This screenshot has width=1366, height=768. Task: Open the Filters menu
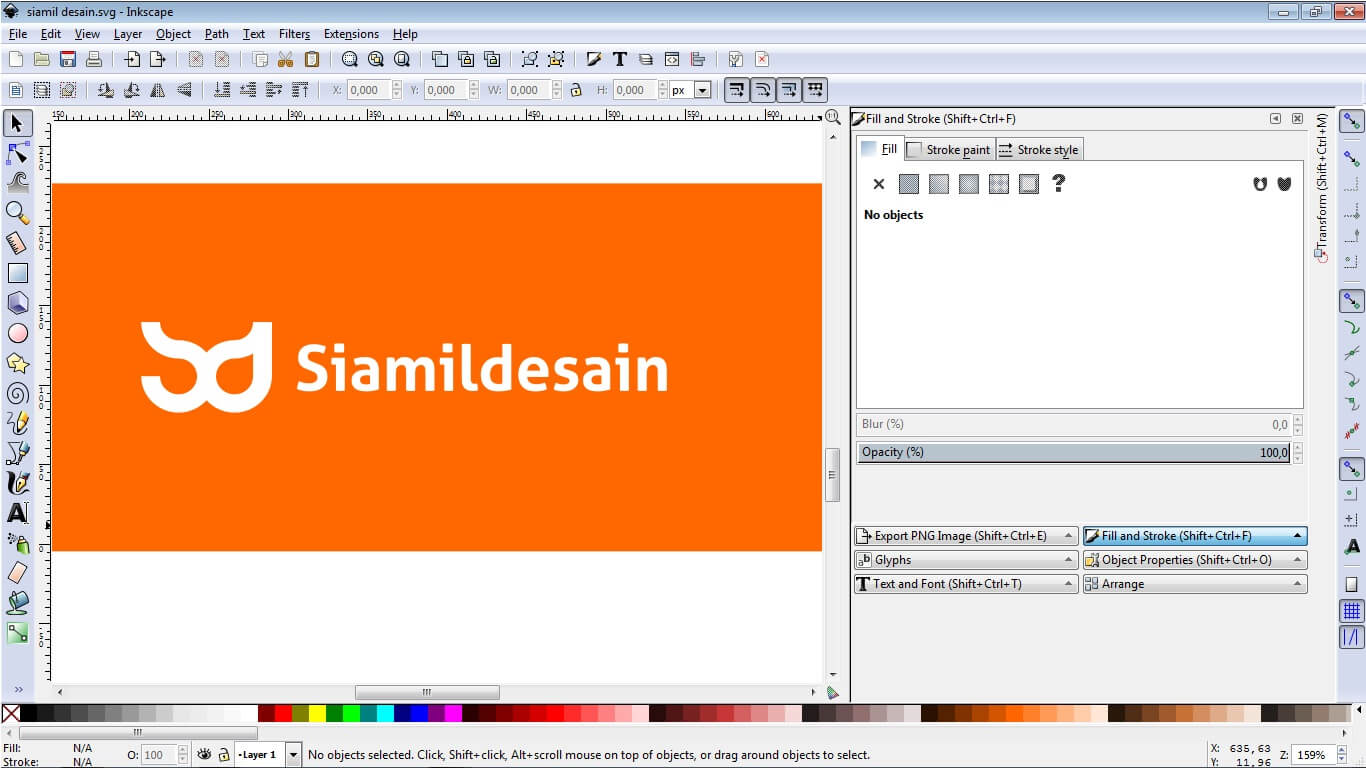click(294, 33)
